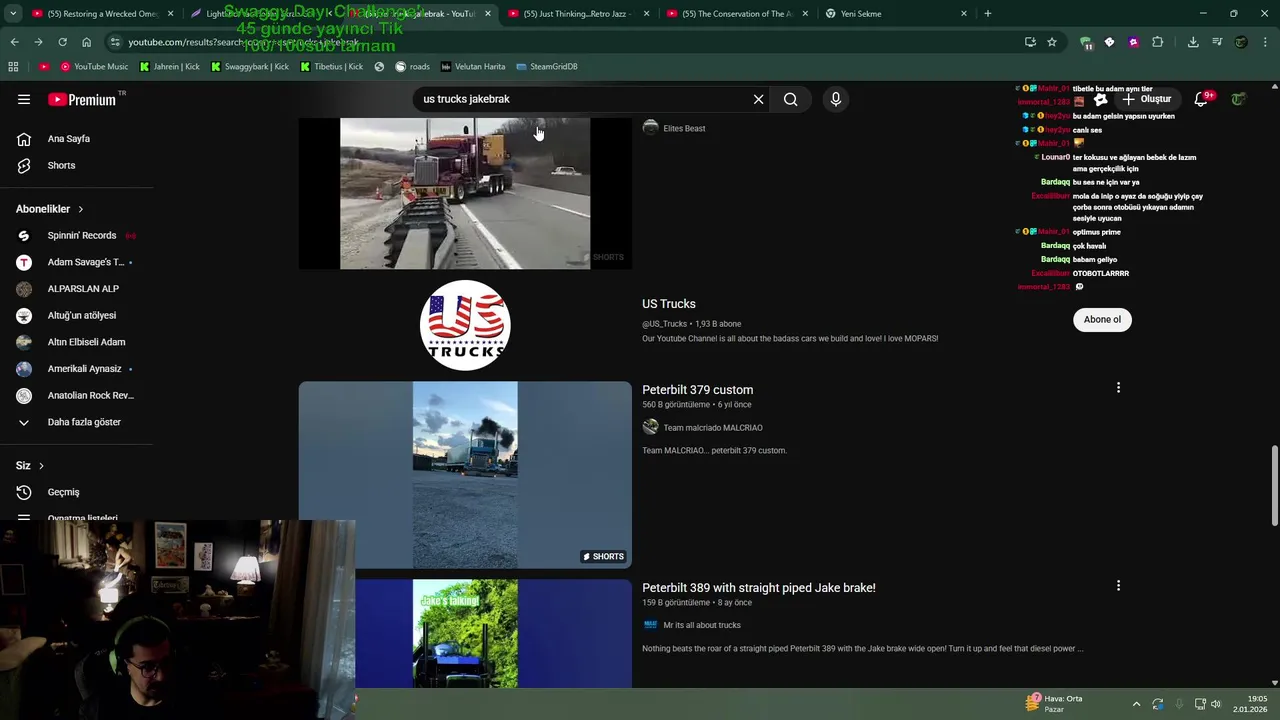Open Jahrein Kick bookmark
The image size is (1280, 720).
pos(169,67)
